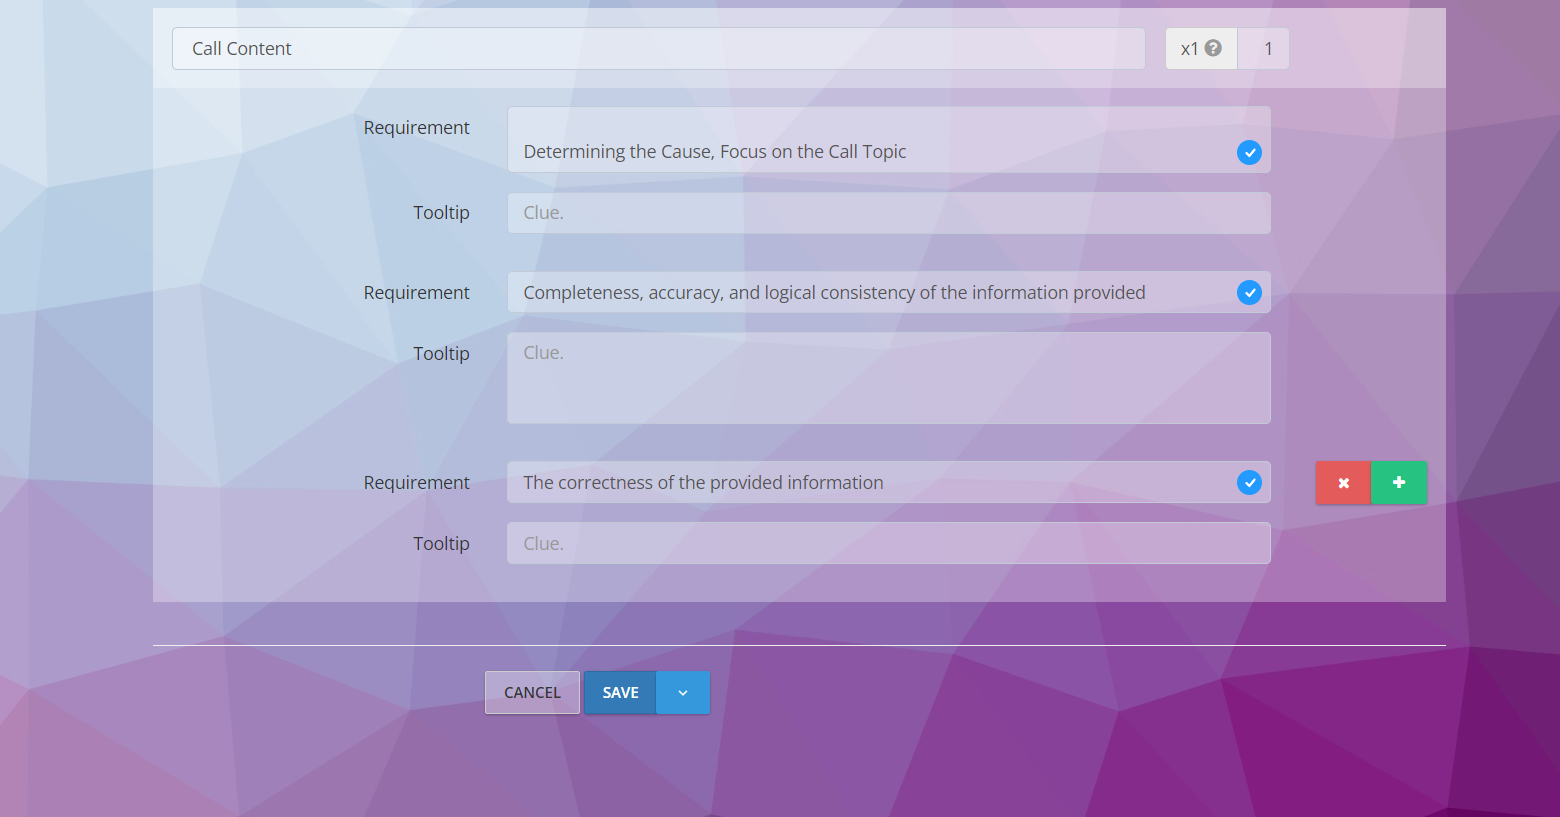The image size is (1560, 817).
Task: Toggle checkmark for 'Determining the Cause' requirement
Action: pyautogui.click(x=1249, y=152)
